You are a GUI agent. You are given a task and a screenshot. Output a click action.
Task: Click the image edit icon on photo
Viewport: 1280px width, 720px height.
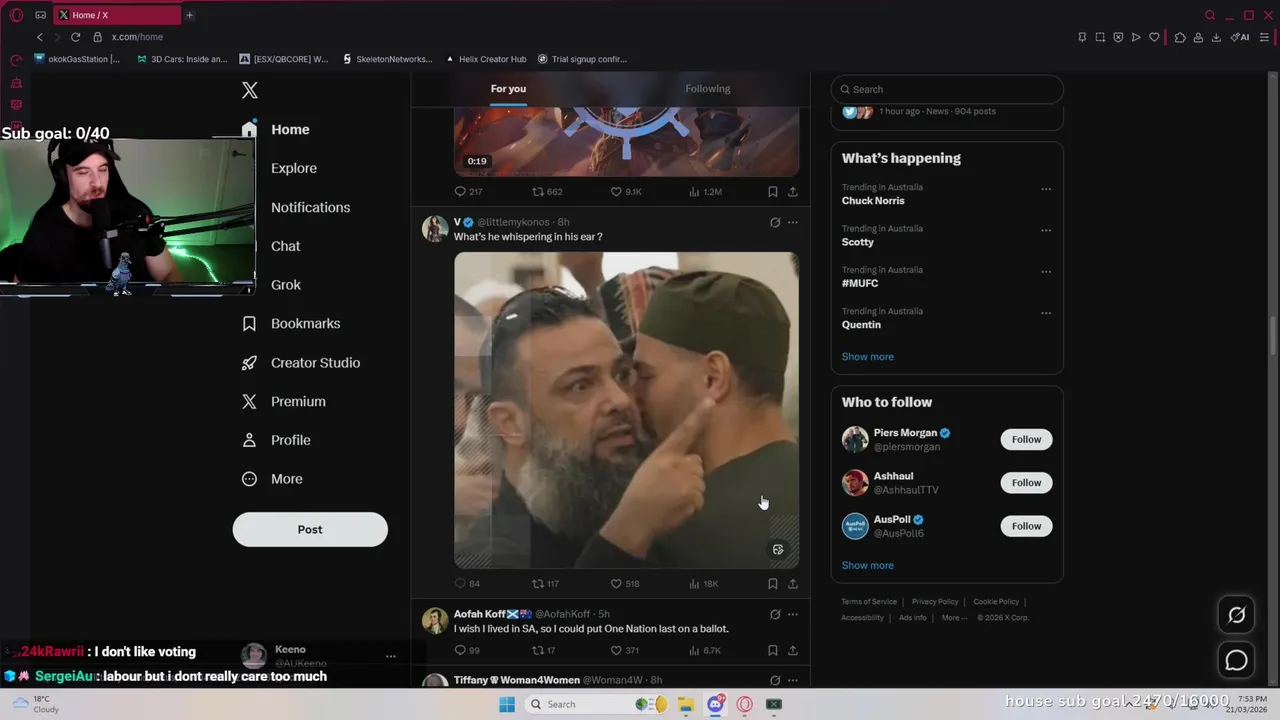(778, 549)
